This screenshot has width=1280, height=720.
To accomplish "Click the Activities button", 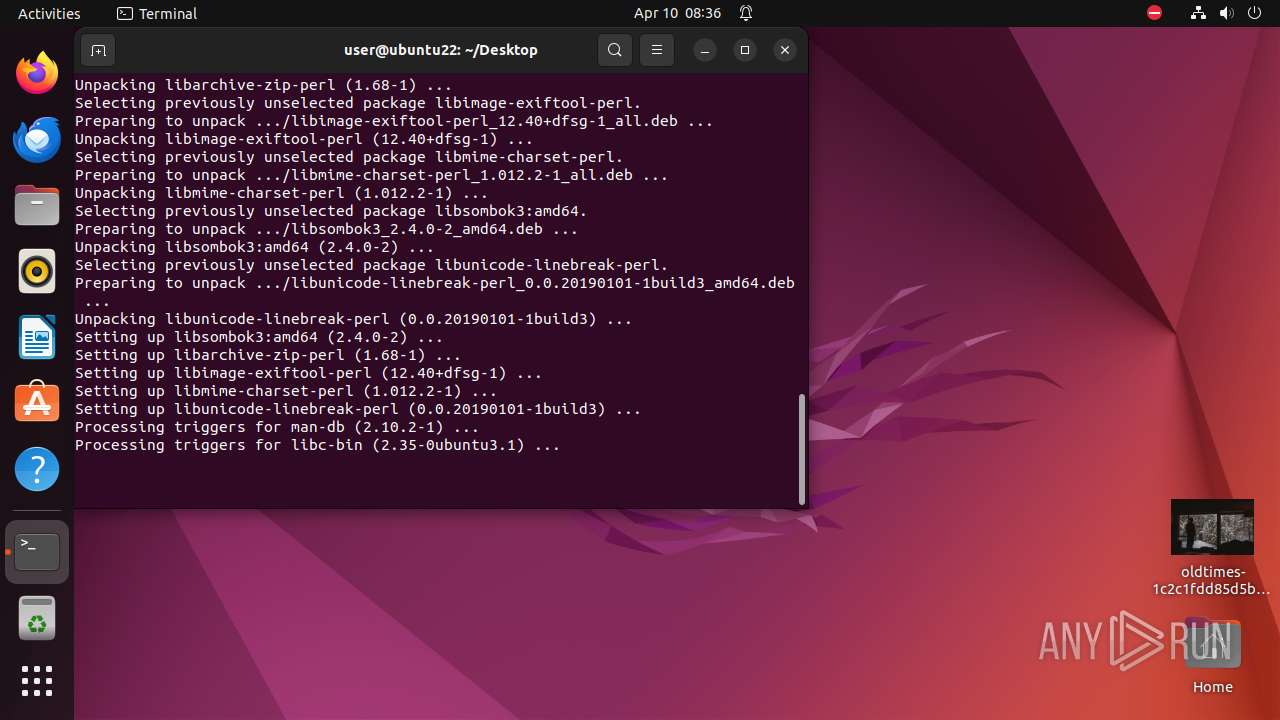I will 49,13.
